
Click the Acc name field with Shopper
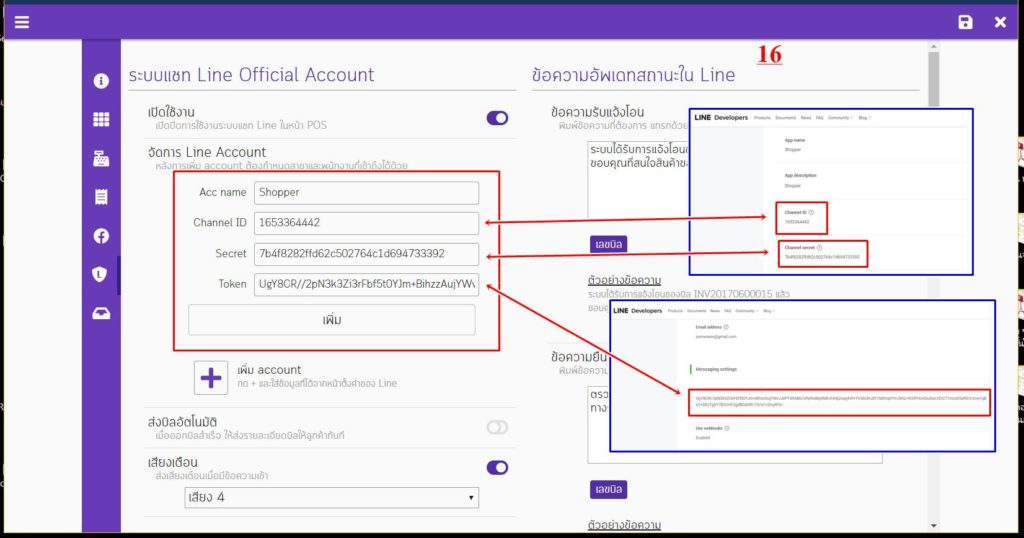coord(366,193)
